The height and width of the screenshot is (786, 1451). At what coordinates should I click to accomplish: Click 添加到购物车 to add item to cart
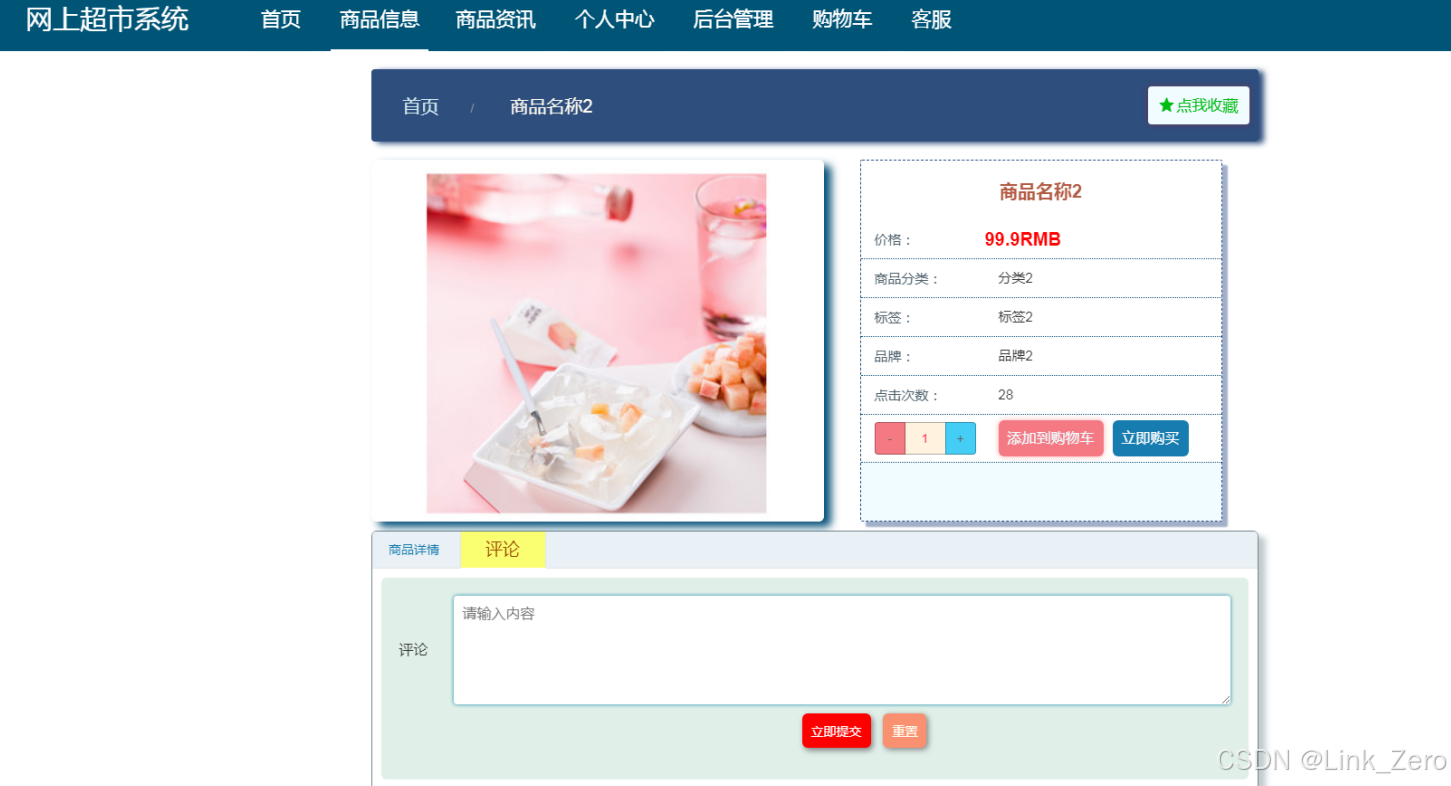point(1050,438)
